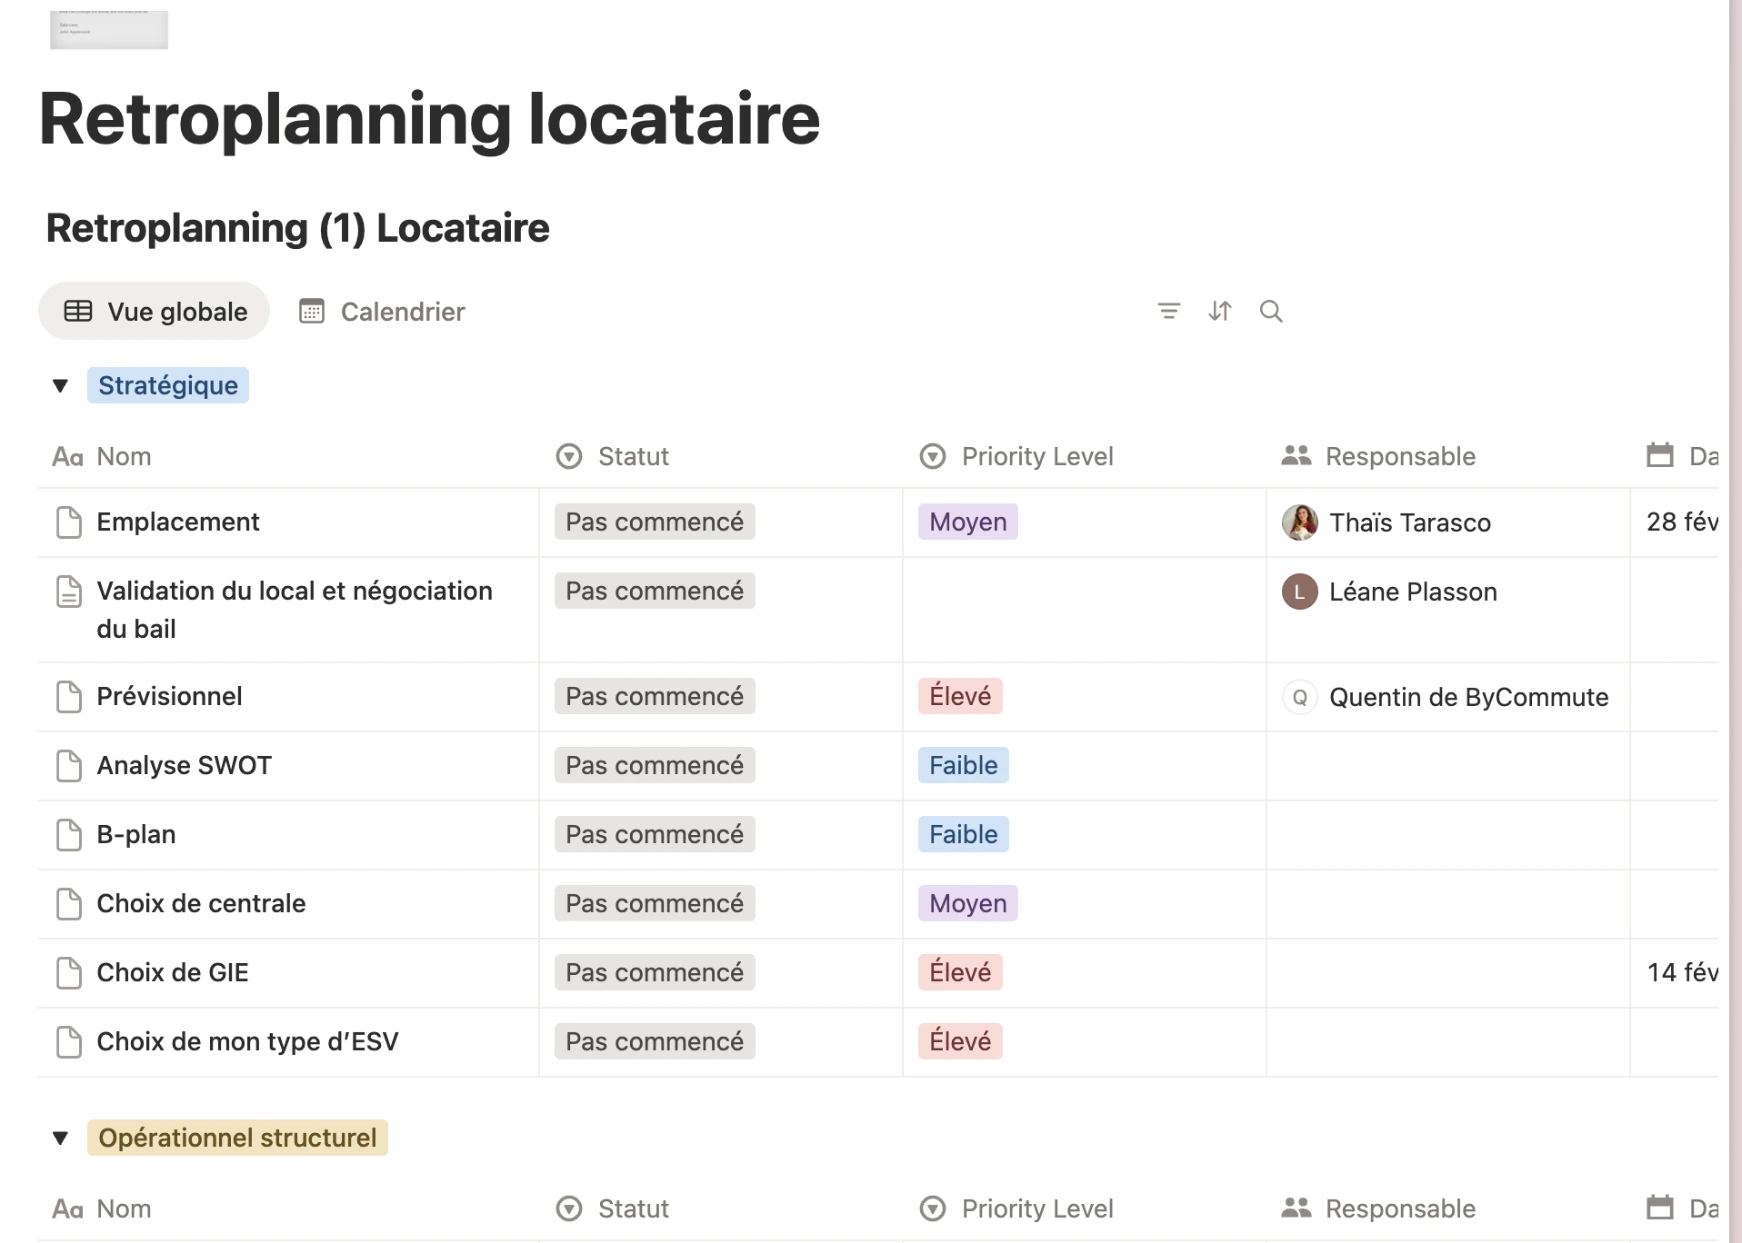This screenshot has height=1243, width=1742.
Task: Select the Vue globale view tab
Action: pyautogui.click(x=155, y=312)
